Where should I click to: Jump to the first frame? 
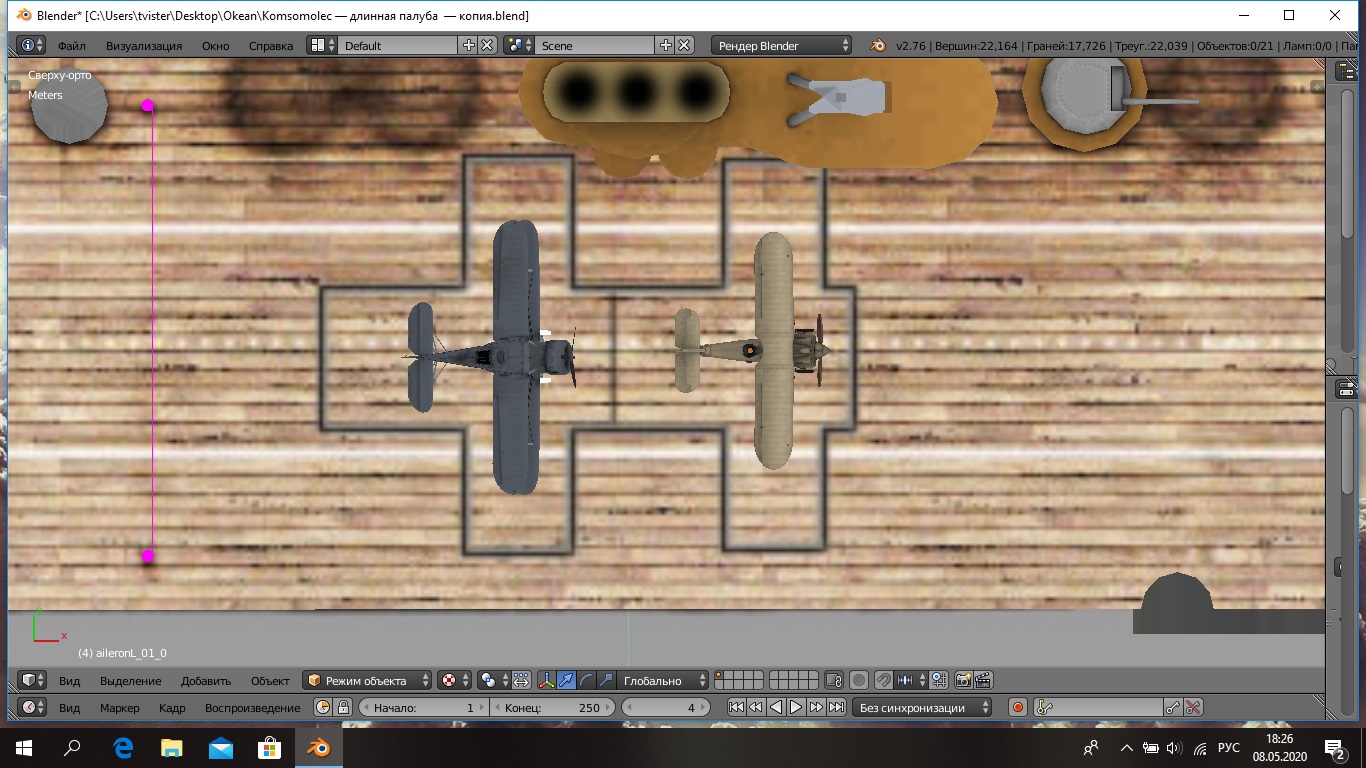pos(736,707)
